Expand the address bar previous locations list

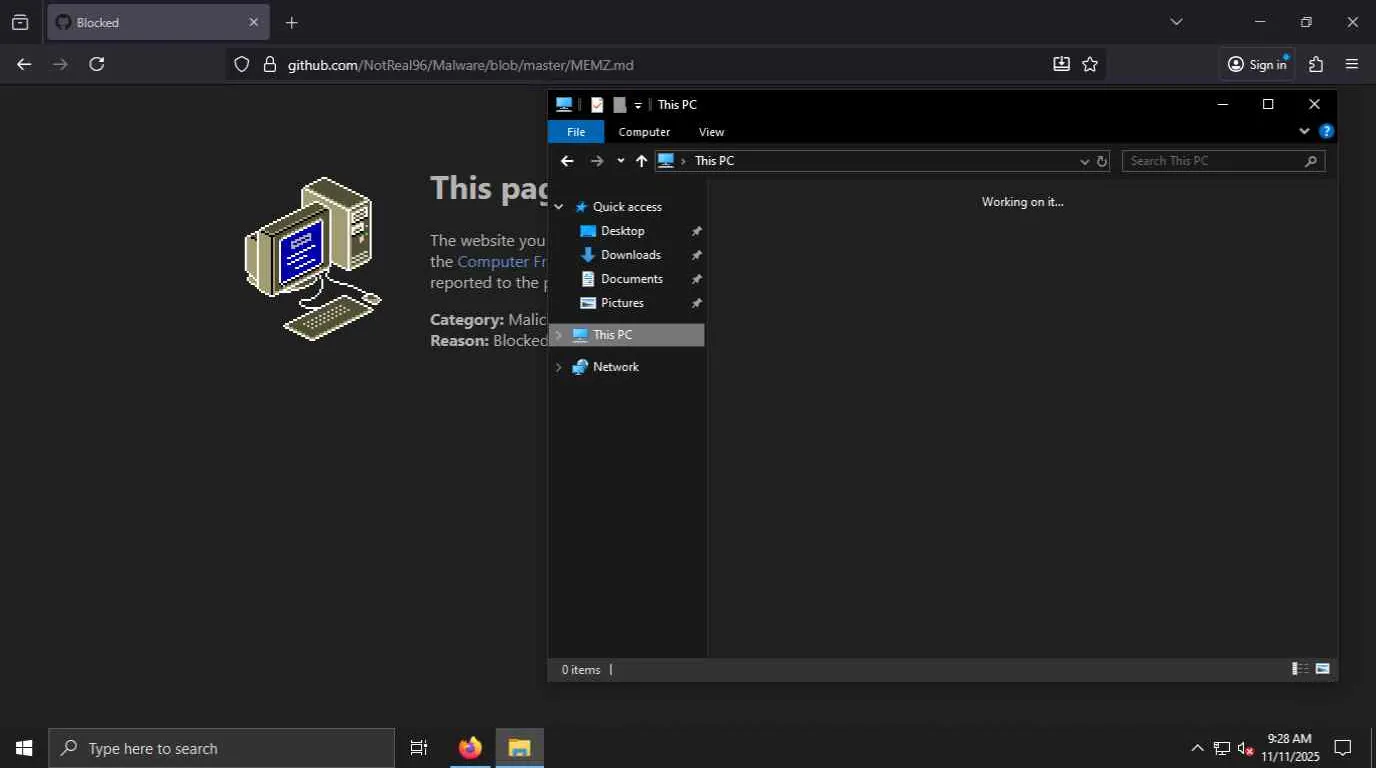coord(1084,161)
